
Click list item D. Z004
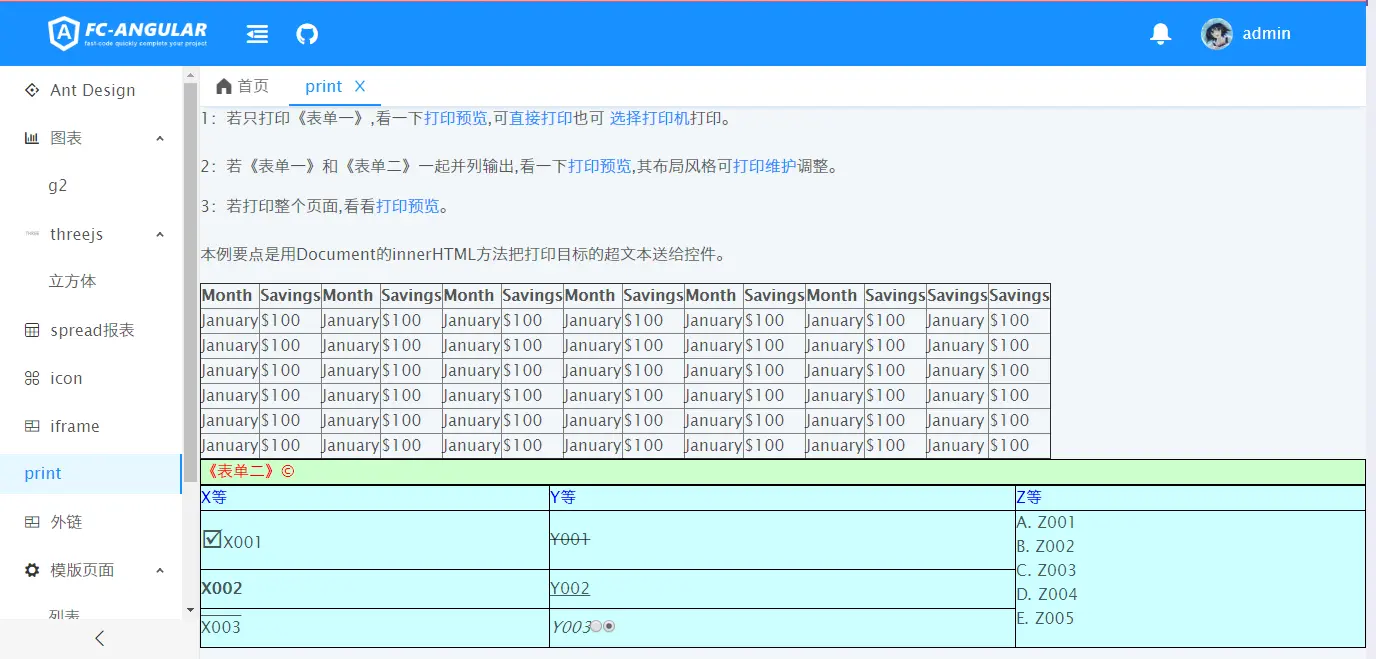point(1046,594)
